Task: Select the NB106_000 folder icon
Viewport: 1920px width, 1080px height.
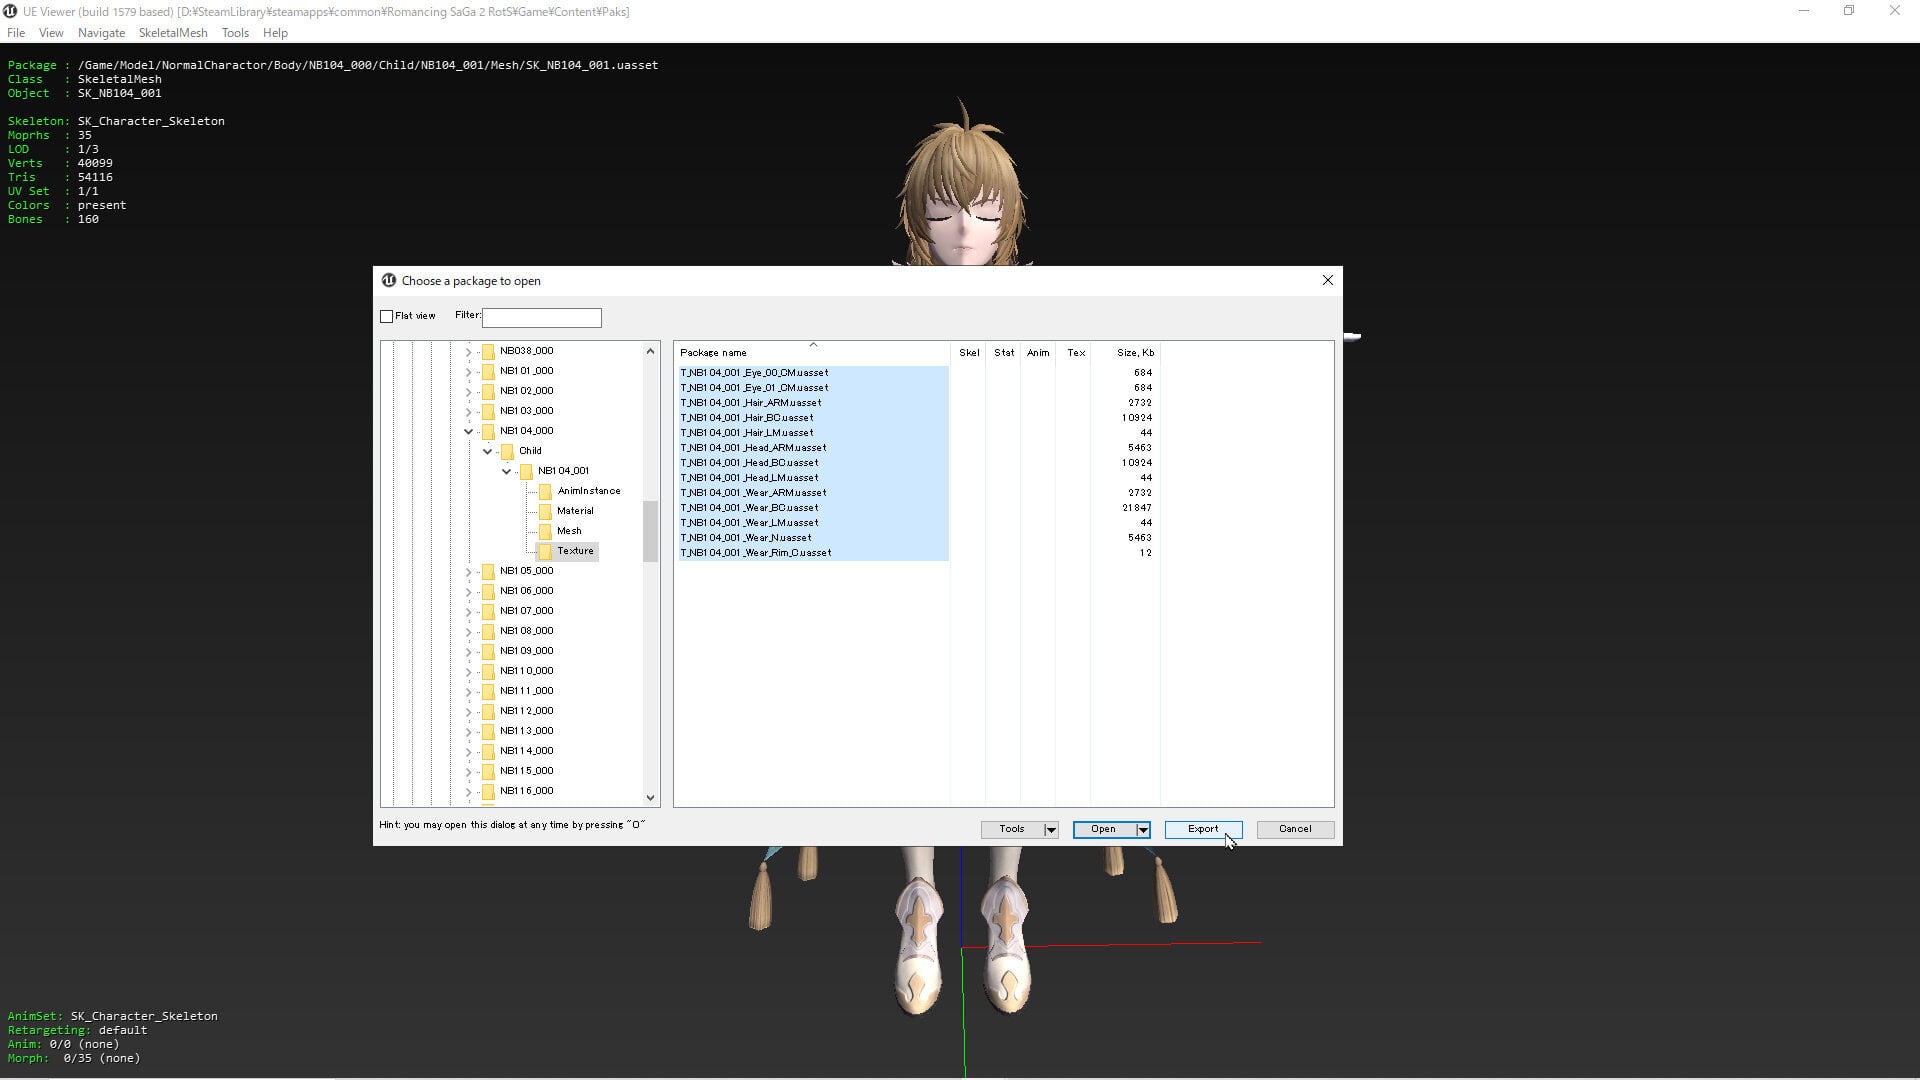Action: click(488, 591)
